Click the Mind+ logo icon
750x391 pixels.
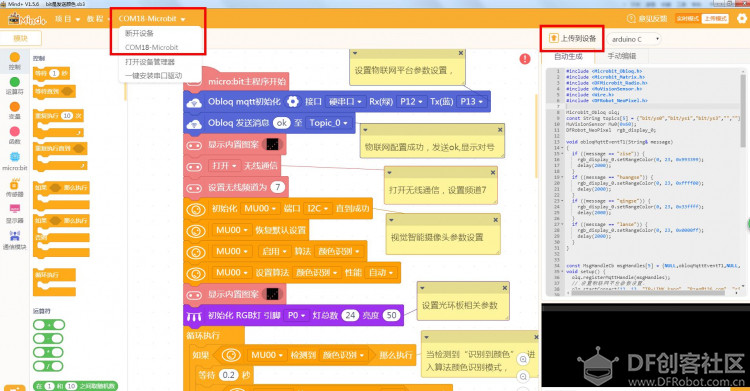27,19
